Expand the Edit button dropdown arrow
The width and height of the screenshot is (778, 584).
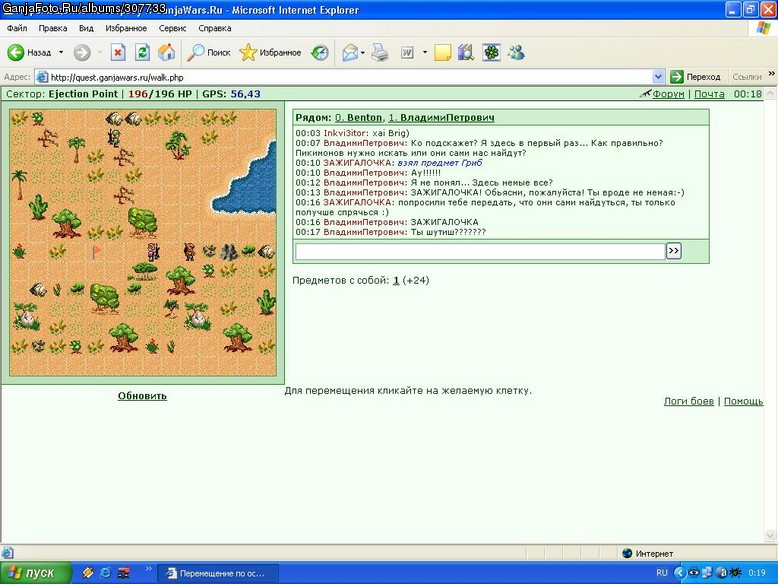coord(425,52)
